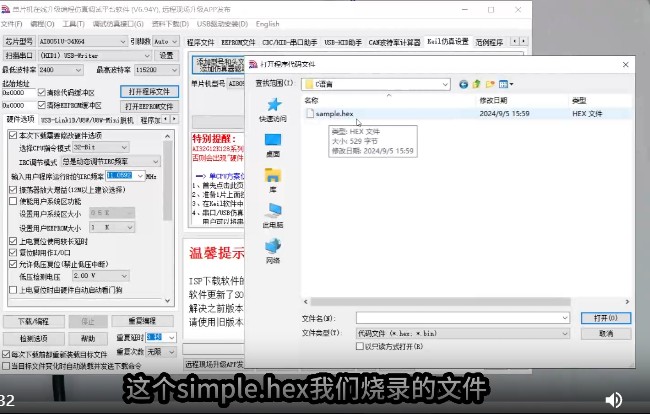Viewport: 650px width, 414px height.
Task: Switch to the EEPROM file tab
Action: click(238, 42)
